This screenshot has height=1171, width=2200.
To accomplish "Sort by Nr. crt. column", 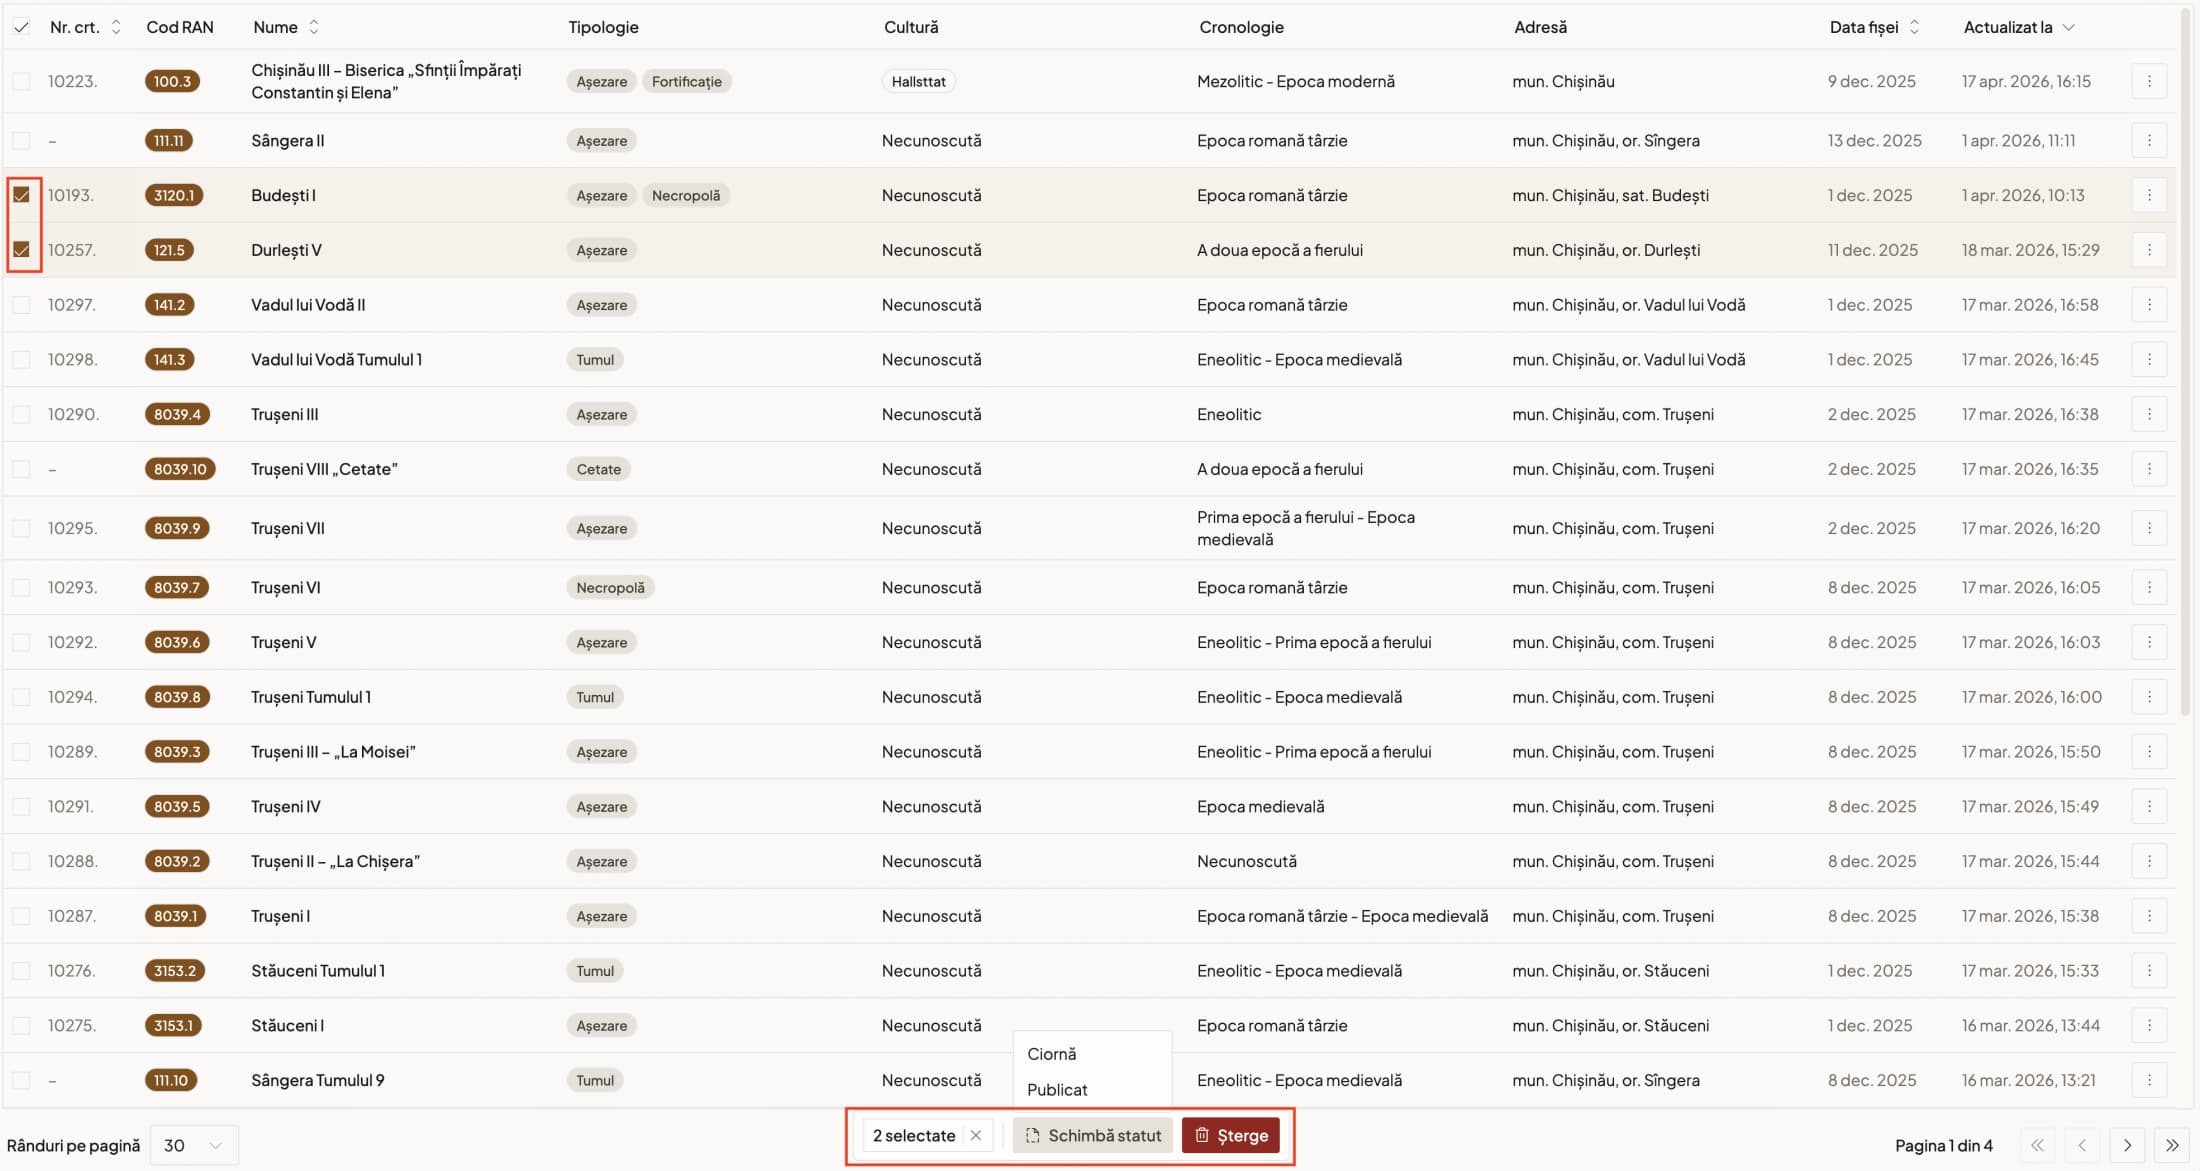I will (85, 27).
